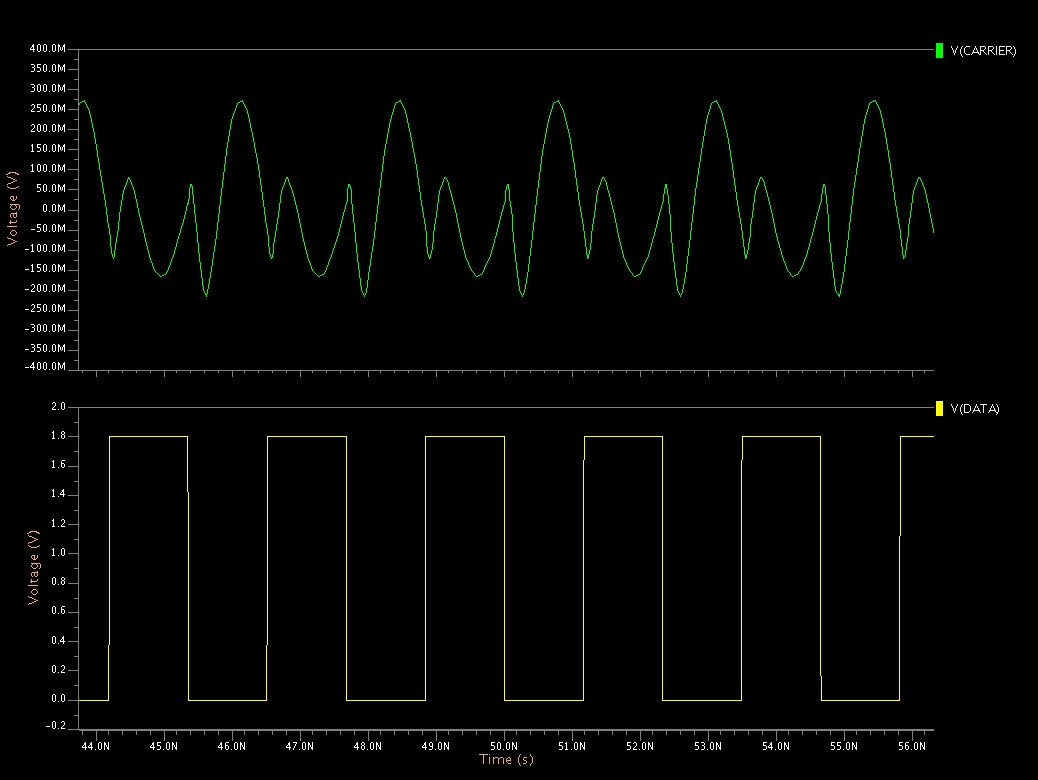Image resolution: width=1038 pixels, height=780 pixels.
Task: Click the 52.0N time axis label
Action: pos(639,746)
